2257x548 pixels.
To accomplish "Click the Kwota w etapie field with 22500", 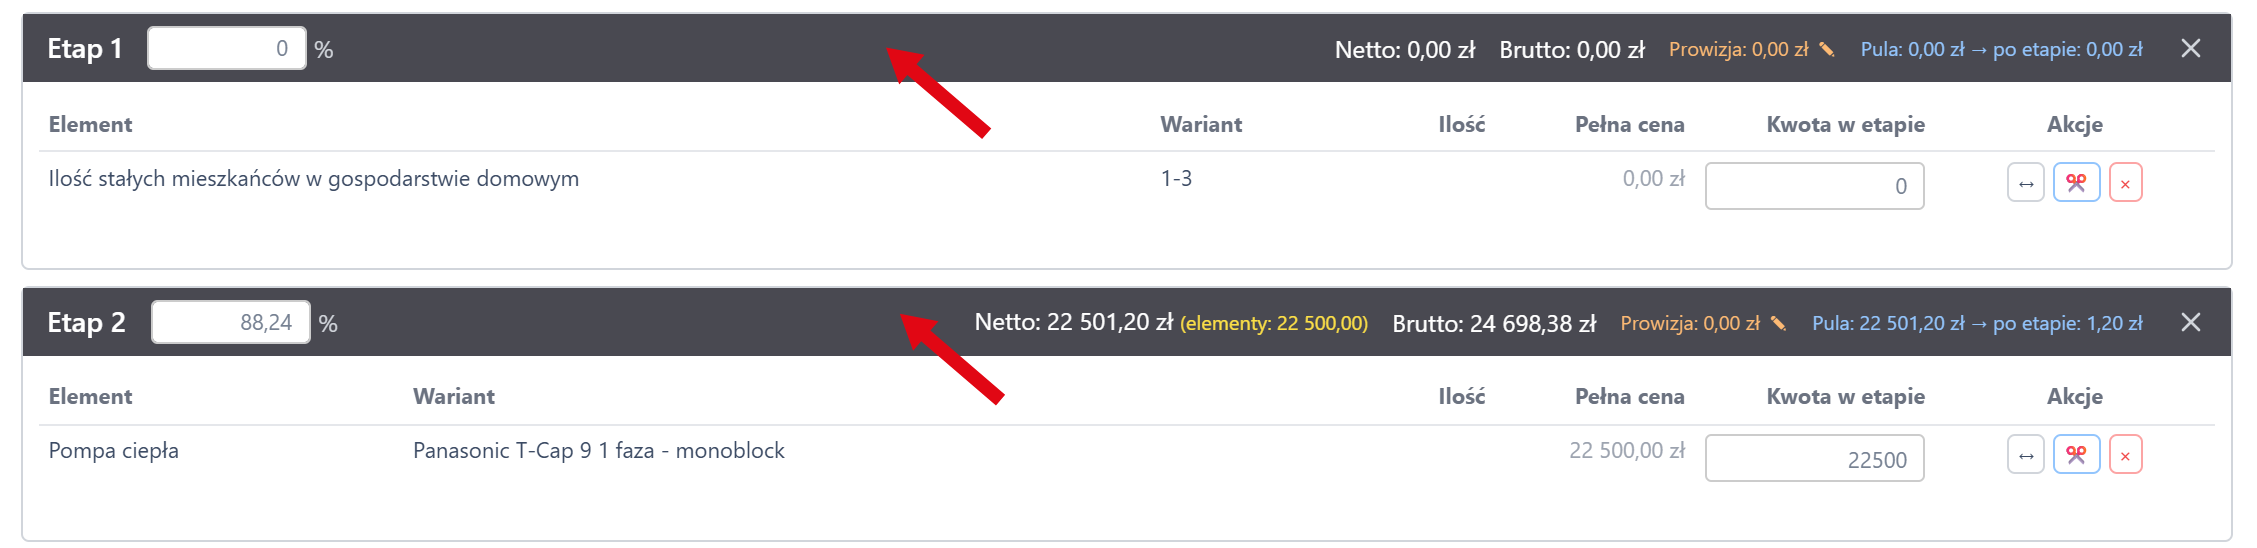I will coord(1814,459).
